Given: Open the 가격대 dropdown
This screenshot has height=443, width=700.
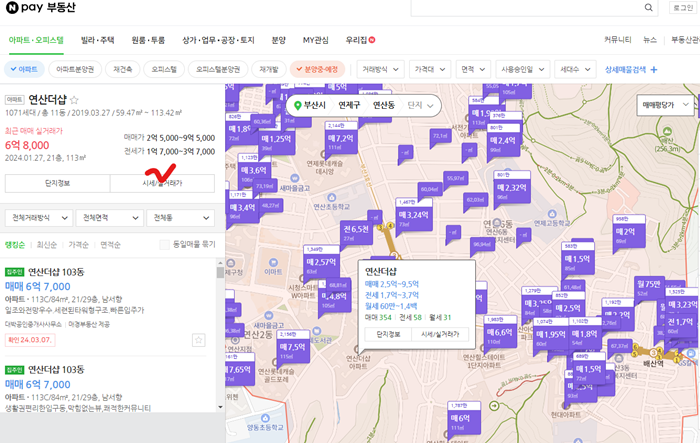Looking at the screenshot, I should [x=430, y=70].
